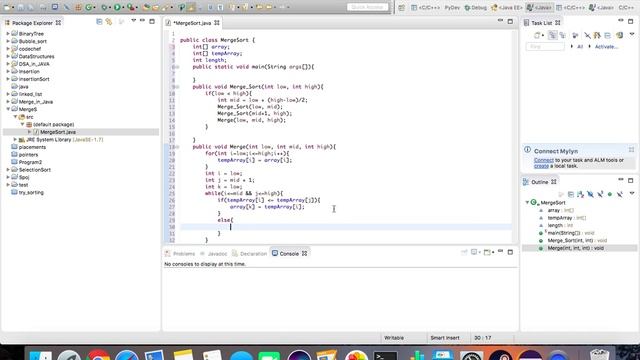Select MergeSort.java in Package Explorer
This screenshot has width=640, height=360.
(x=58, y=132)
